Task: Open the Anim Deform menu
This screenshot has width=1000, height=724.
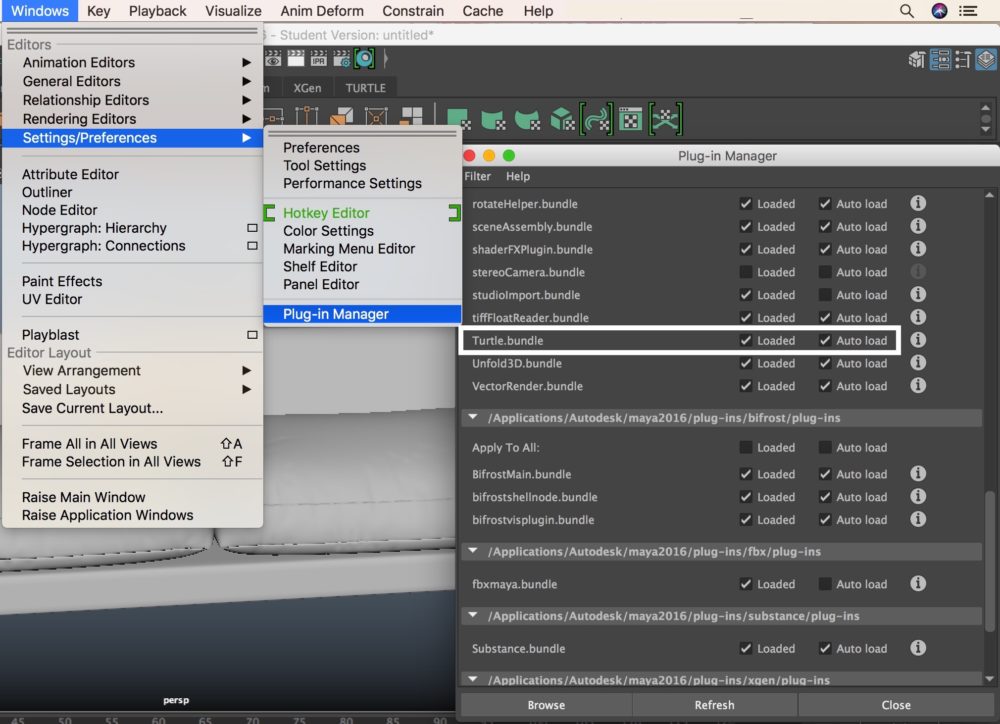Action: pos(322,11)
